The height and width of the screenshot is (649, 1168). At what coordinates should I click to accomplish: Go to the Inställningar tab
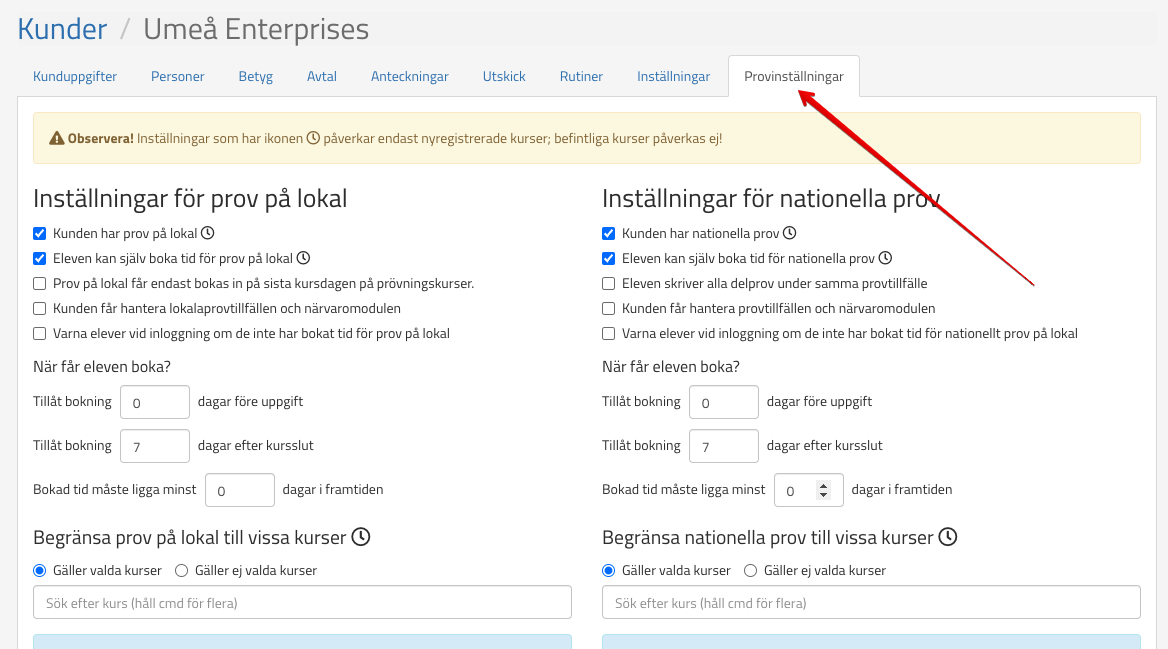point(673,77)
